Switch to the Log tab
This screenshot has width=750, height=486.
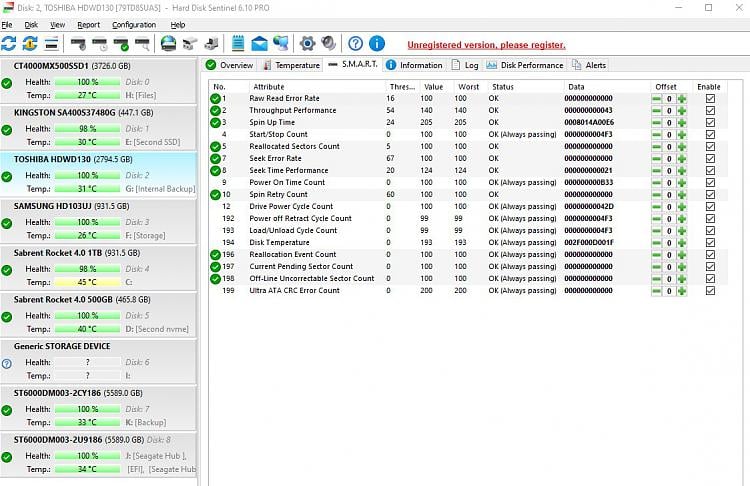(465, 65)
